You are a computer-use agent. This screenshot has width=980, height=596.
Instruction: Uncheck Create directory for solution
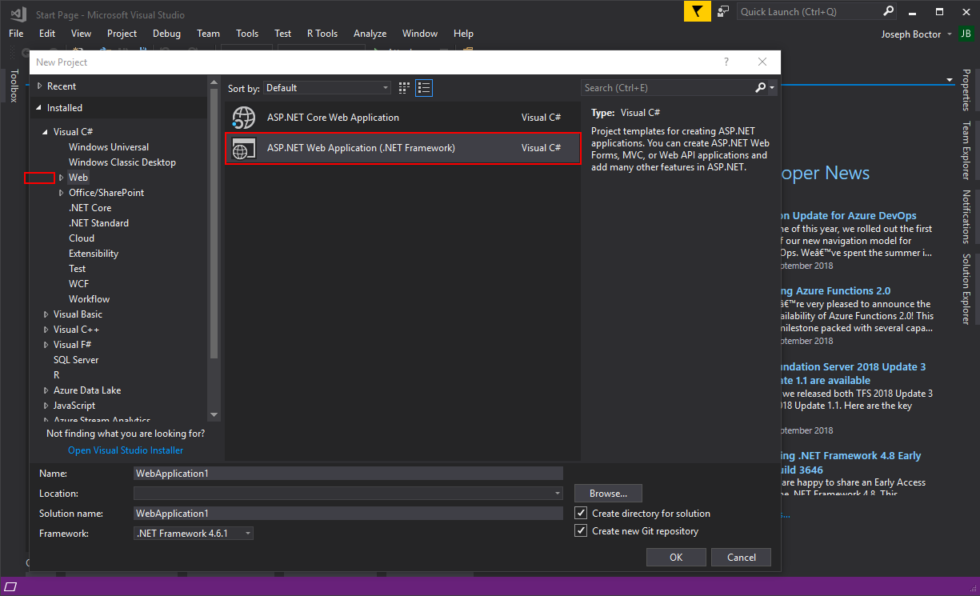click(581, 513)
